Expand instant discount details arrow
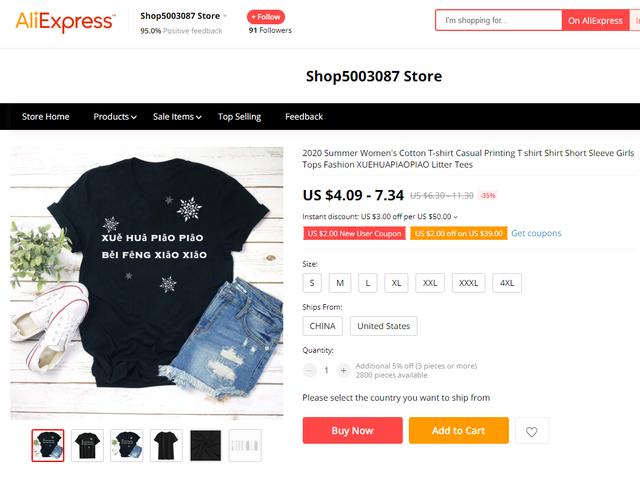This screenshot has width=640, height=479. [x=456, y=217]
